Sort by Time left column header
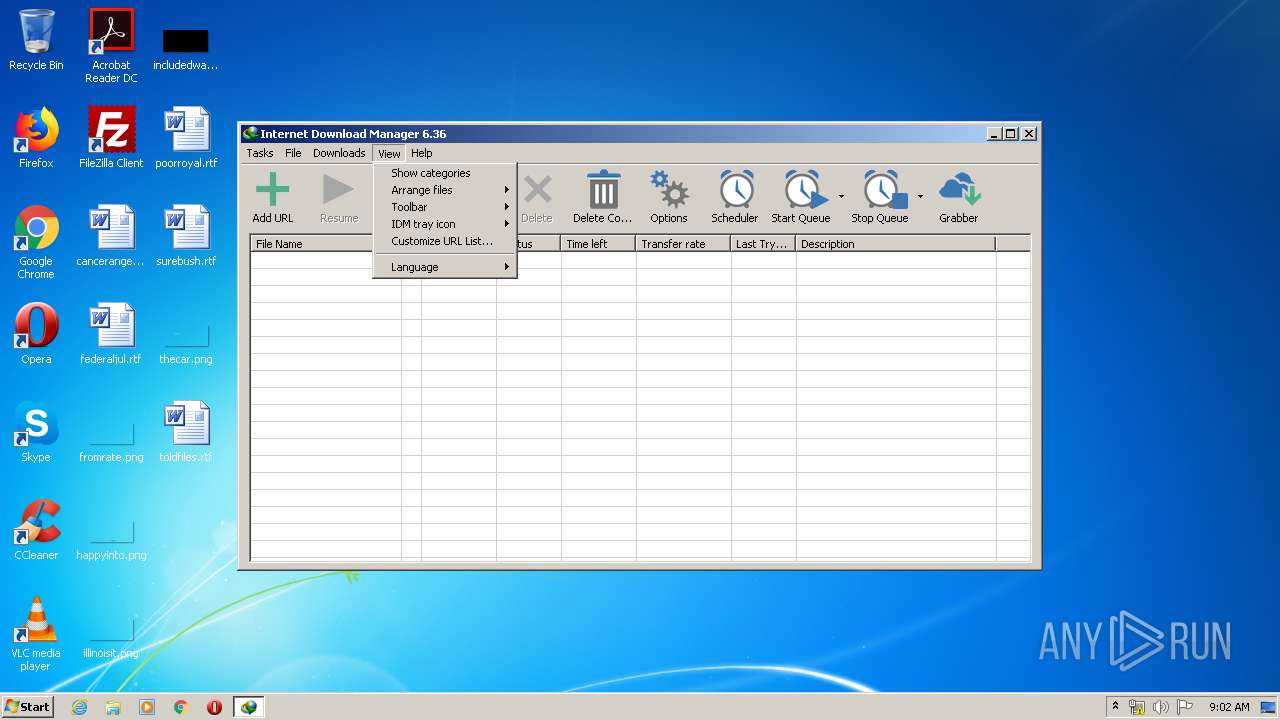Screen dimensions: 1280x720 [598, 244]
